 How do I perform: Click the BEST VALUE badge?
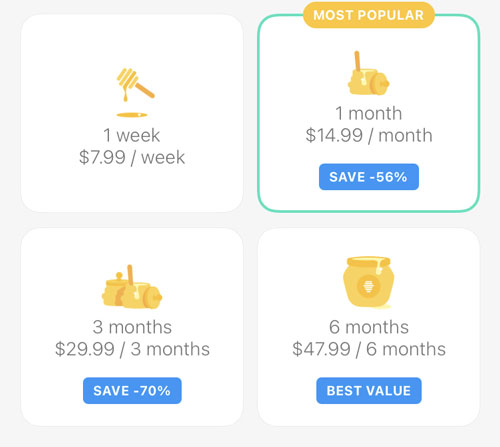click(369, 391)
